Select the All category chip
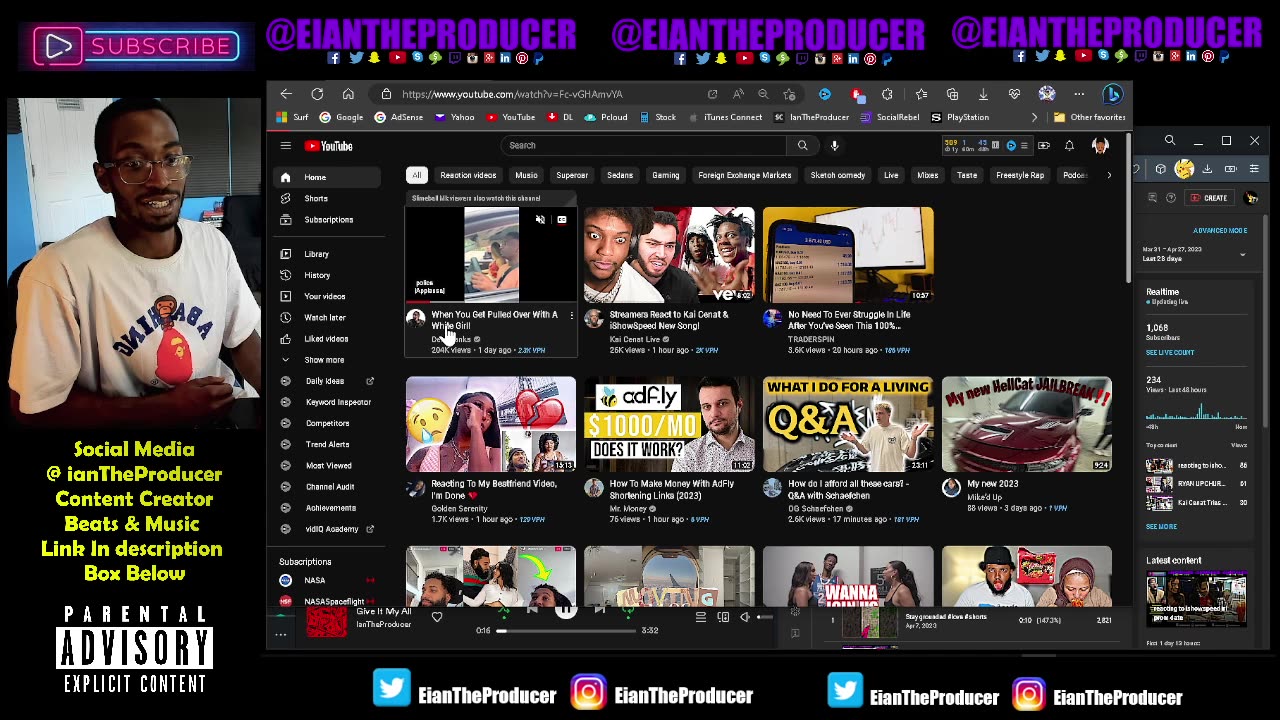This screenshot has height=720, width=1280. point(417,175)
